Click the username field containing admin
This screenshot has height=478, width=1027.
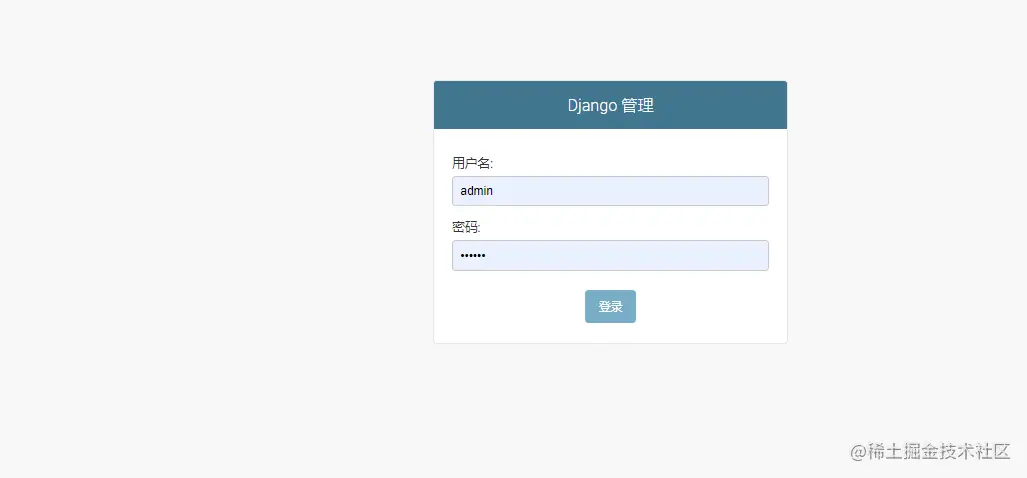click(x=610, y=191)
